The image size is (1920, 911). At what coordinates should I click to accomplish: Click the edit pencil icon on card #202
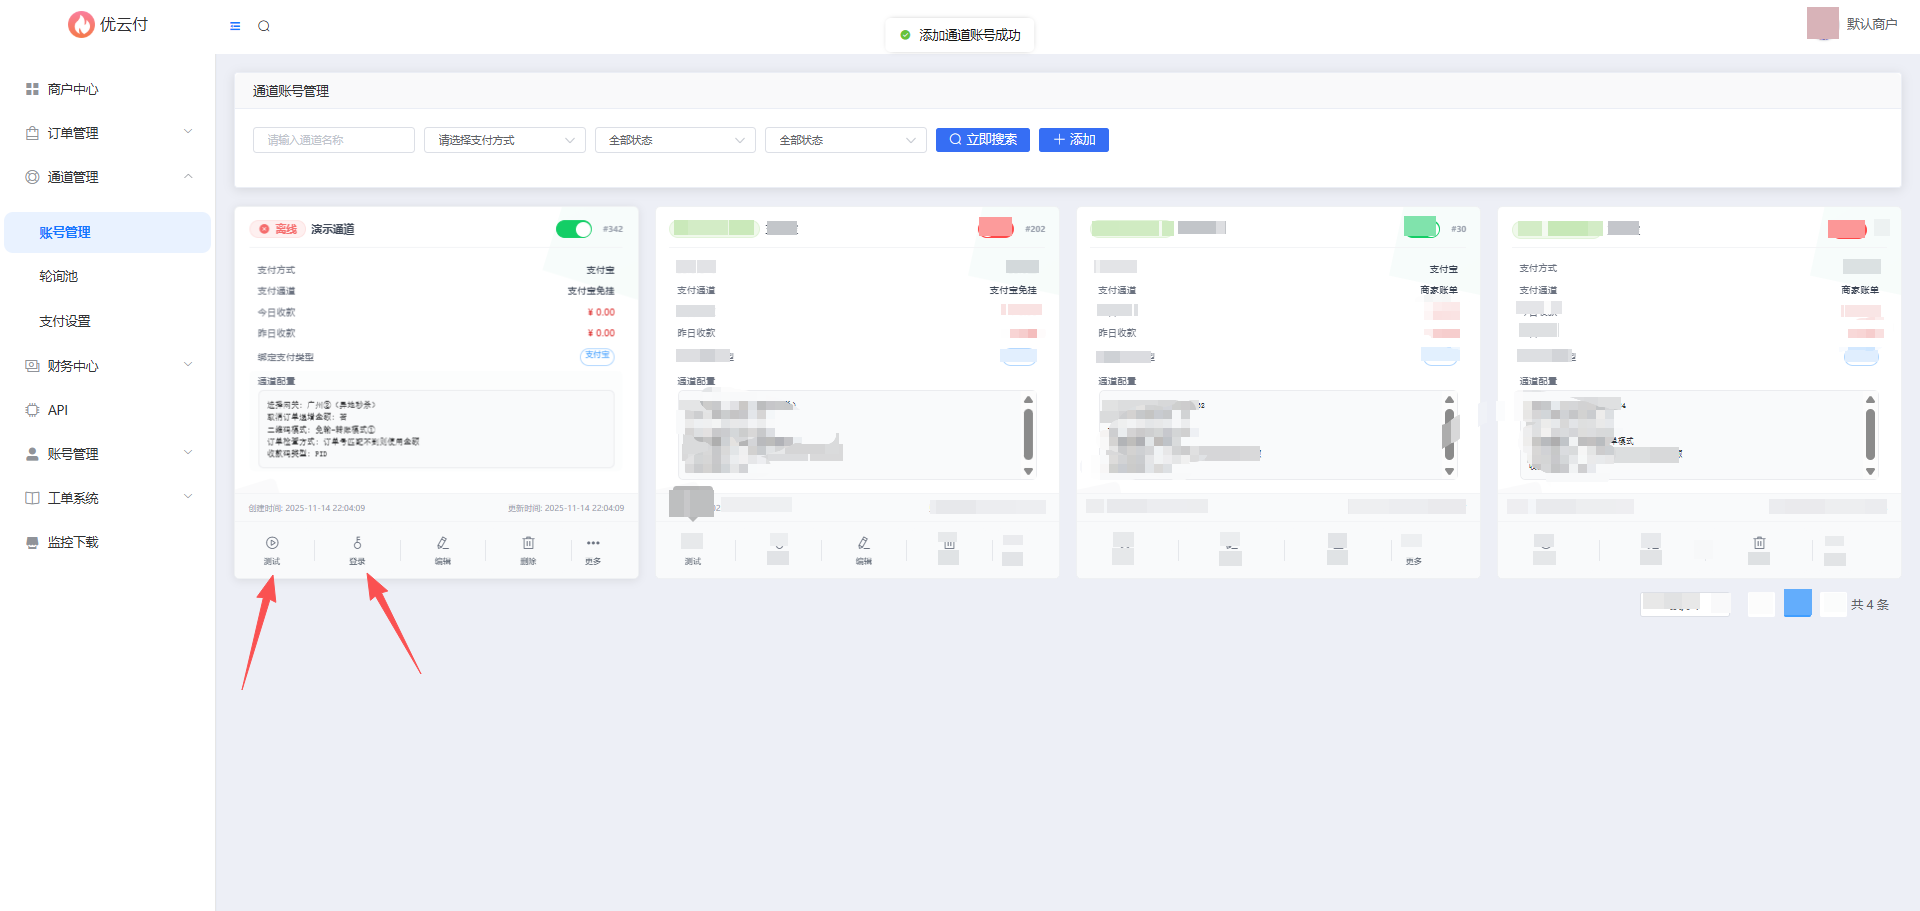(863, 544)
